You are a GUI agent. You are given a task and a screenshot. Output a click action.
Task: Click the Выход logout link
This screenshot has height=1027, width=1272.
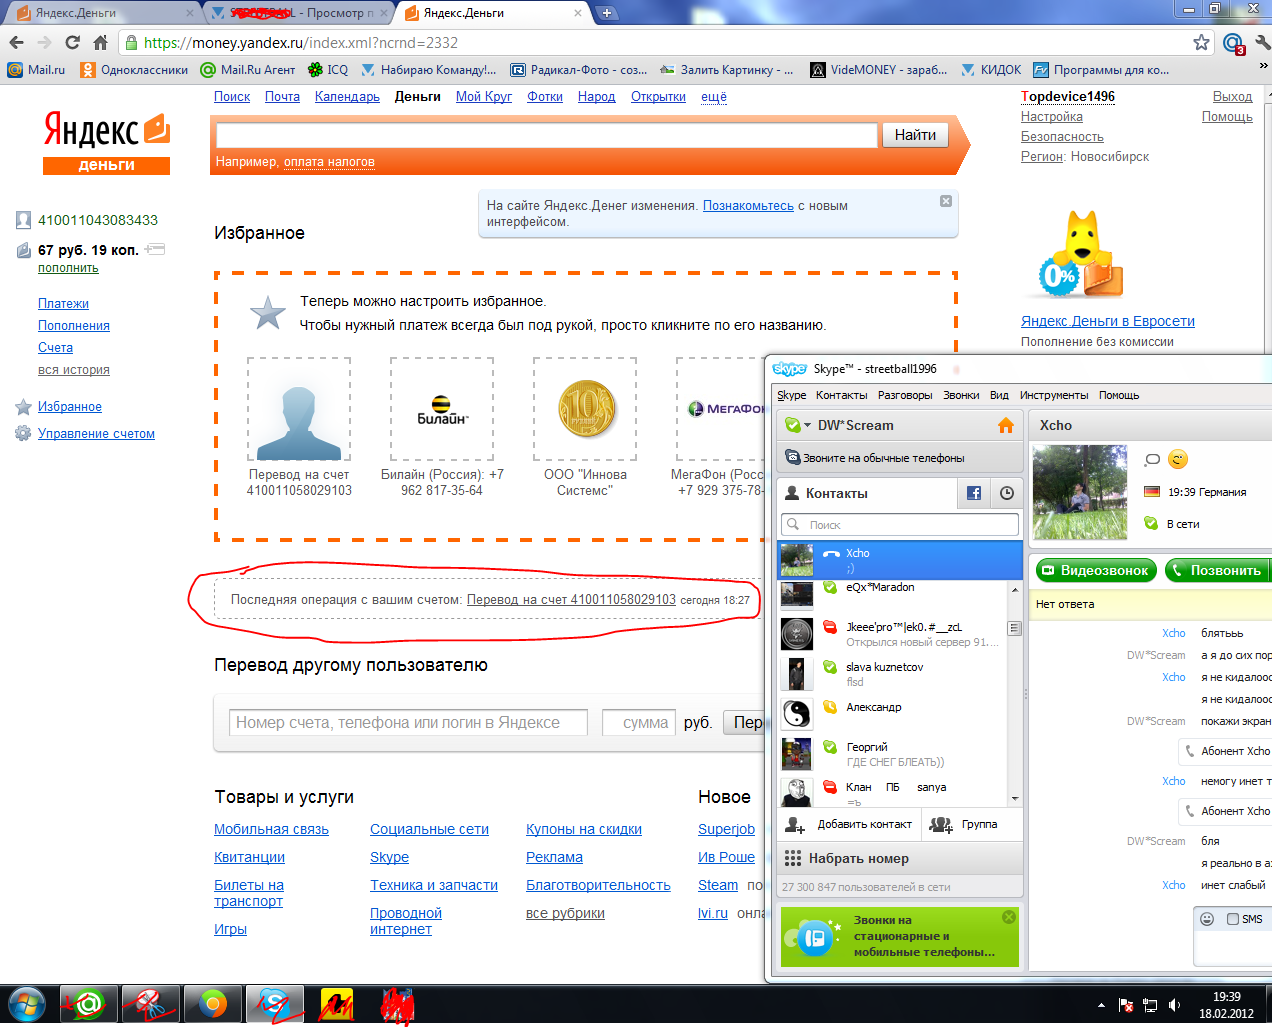point(1232,97)
